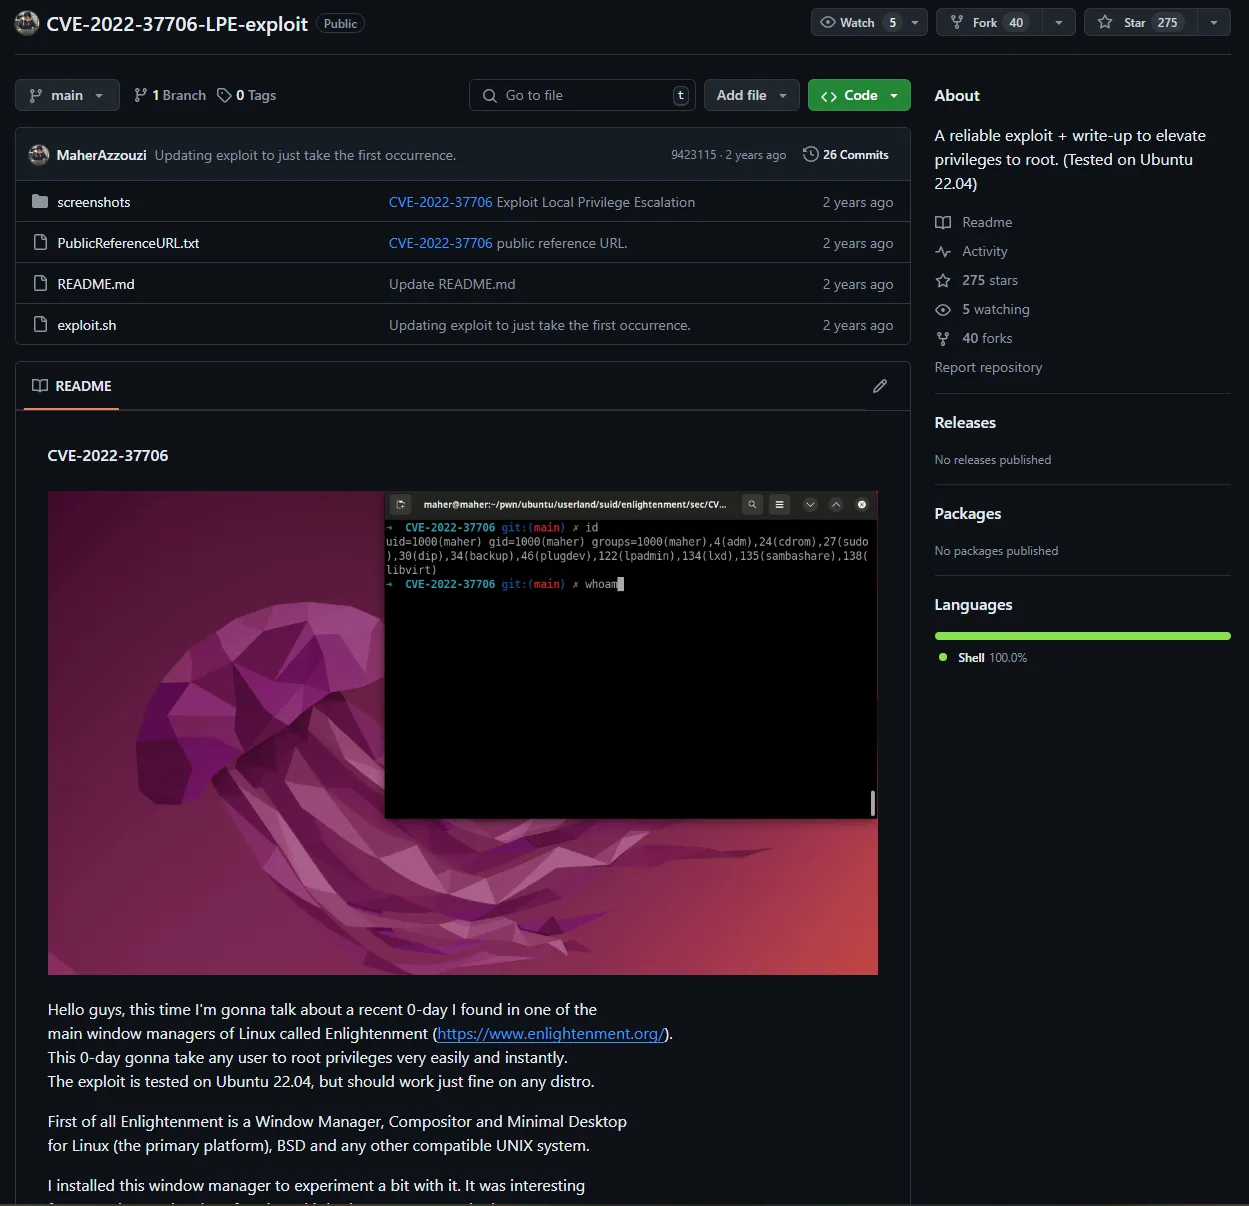Click Report repository link
Image resolution: width=1249 pixels, height=1206 pixels.
(988, 367)
